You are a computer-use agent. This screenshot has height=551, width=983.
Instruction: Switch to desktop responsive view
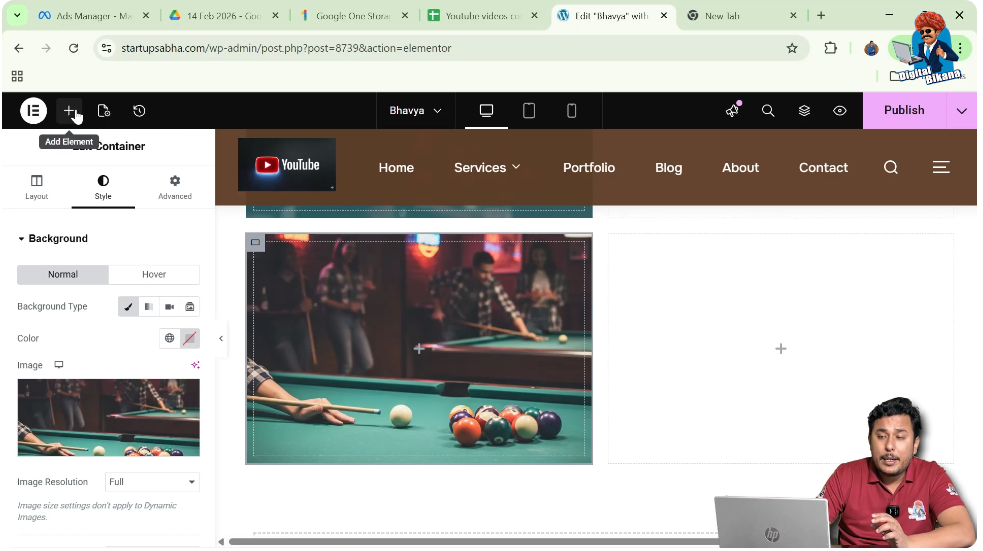(x=486, y=111)
